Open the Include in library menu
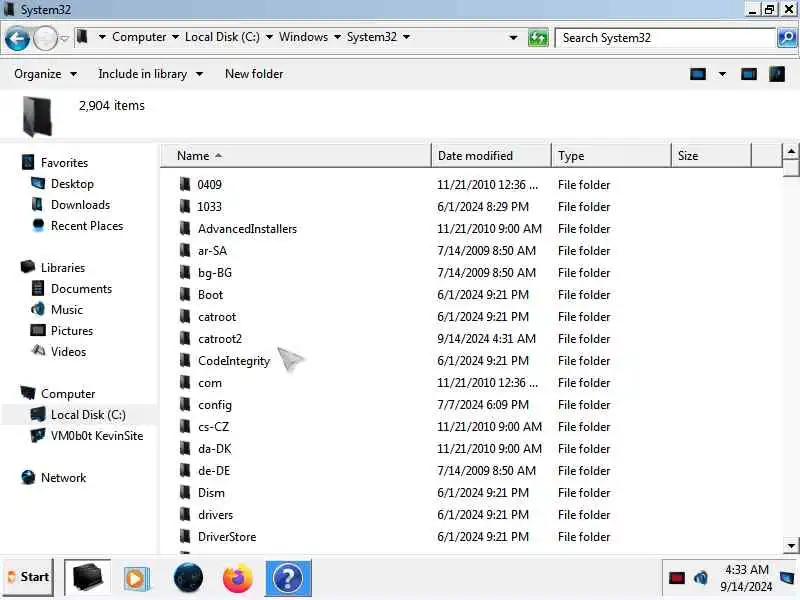Screen dimensions: 800x600 [151, 74]
